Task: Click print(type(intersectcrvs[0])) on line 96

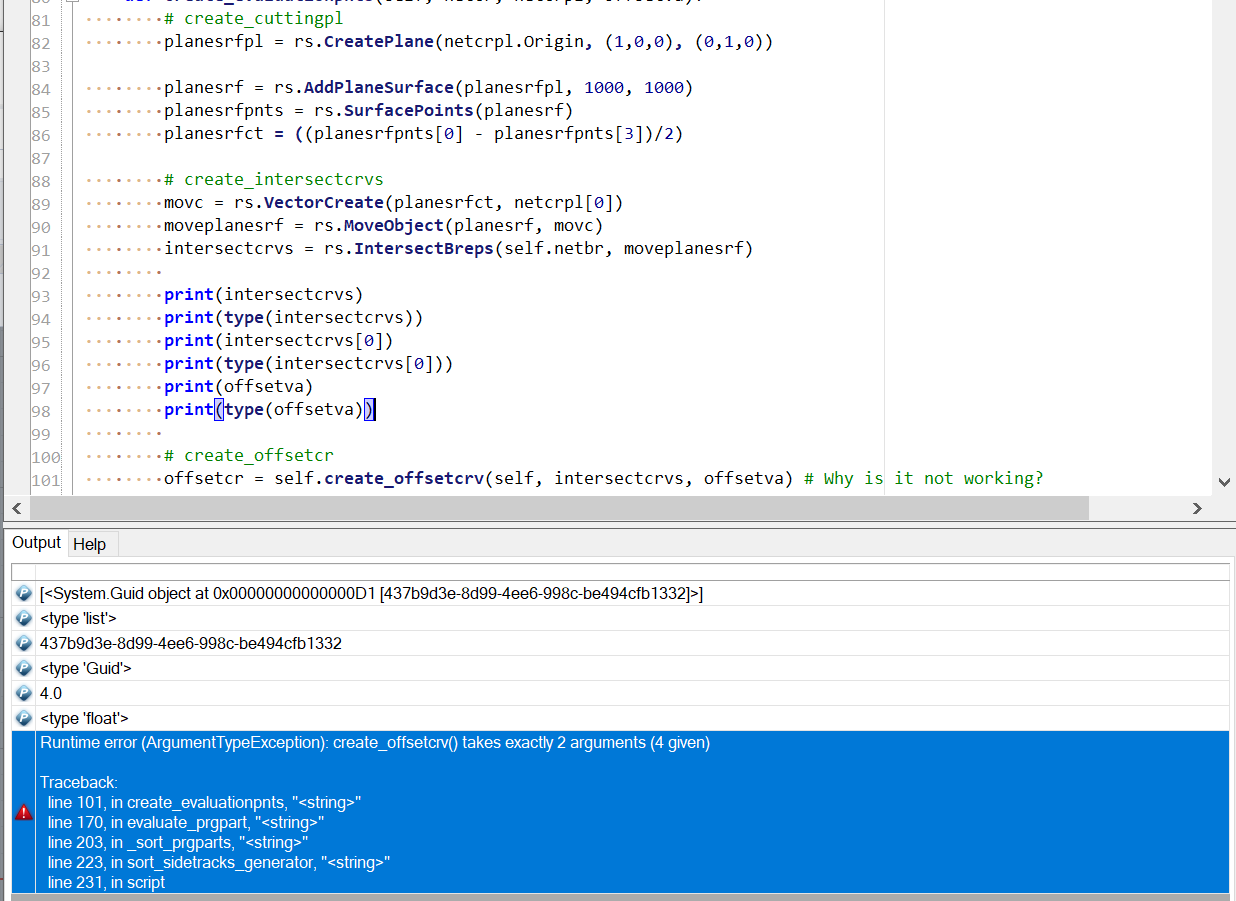Action: coord(309,364)
